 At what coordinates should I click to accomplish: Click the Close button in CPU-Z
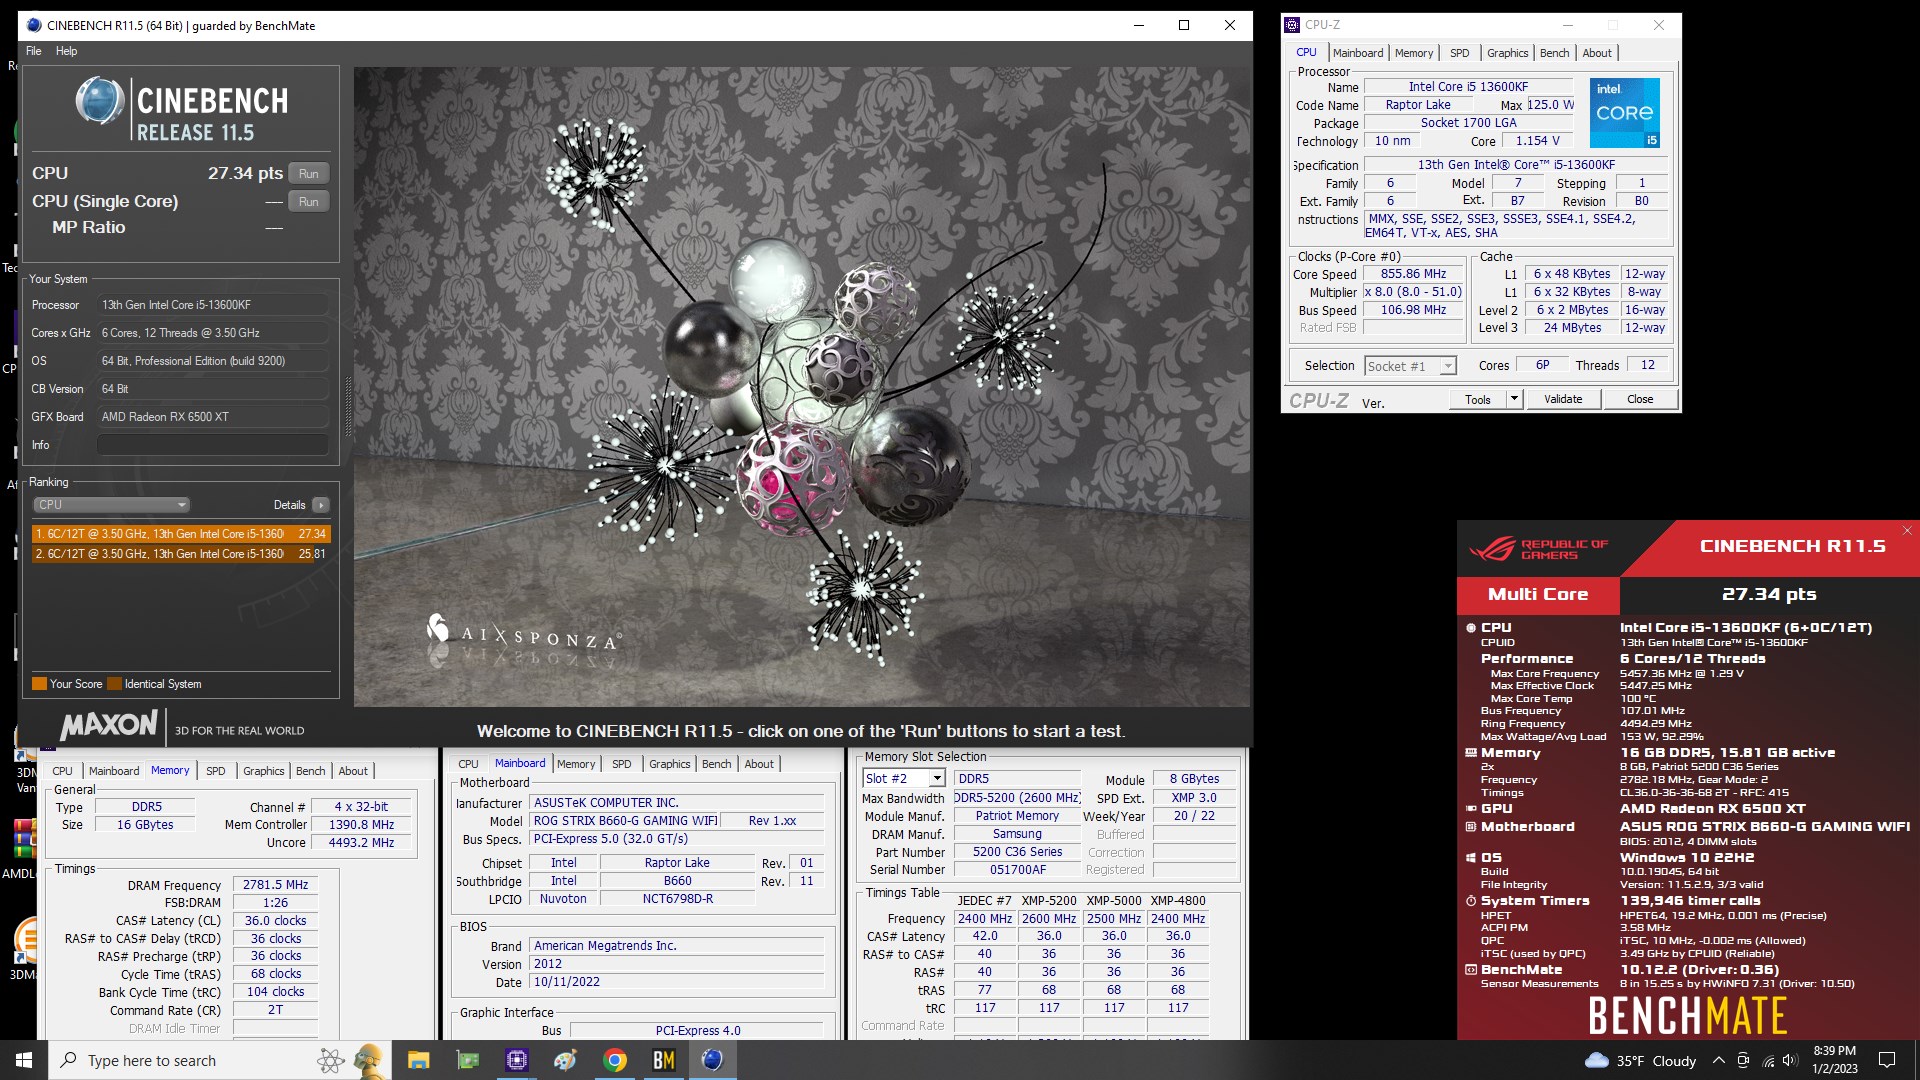[x=1640, y=399]
